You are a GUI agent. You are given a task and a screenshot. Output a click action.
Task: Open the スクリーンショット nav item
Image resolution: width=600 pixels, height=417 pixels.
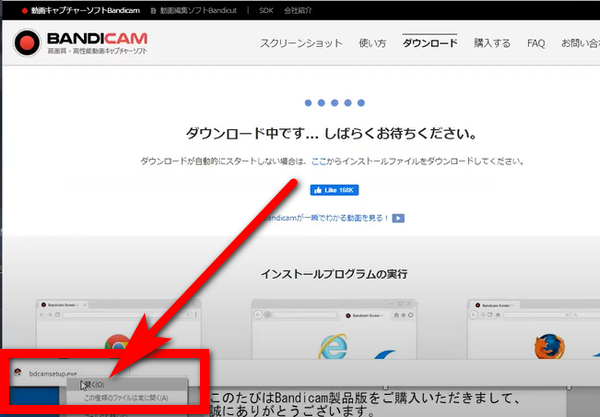301,43
